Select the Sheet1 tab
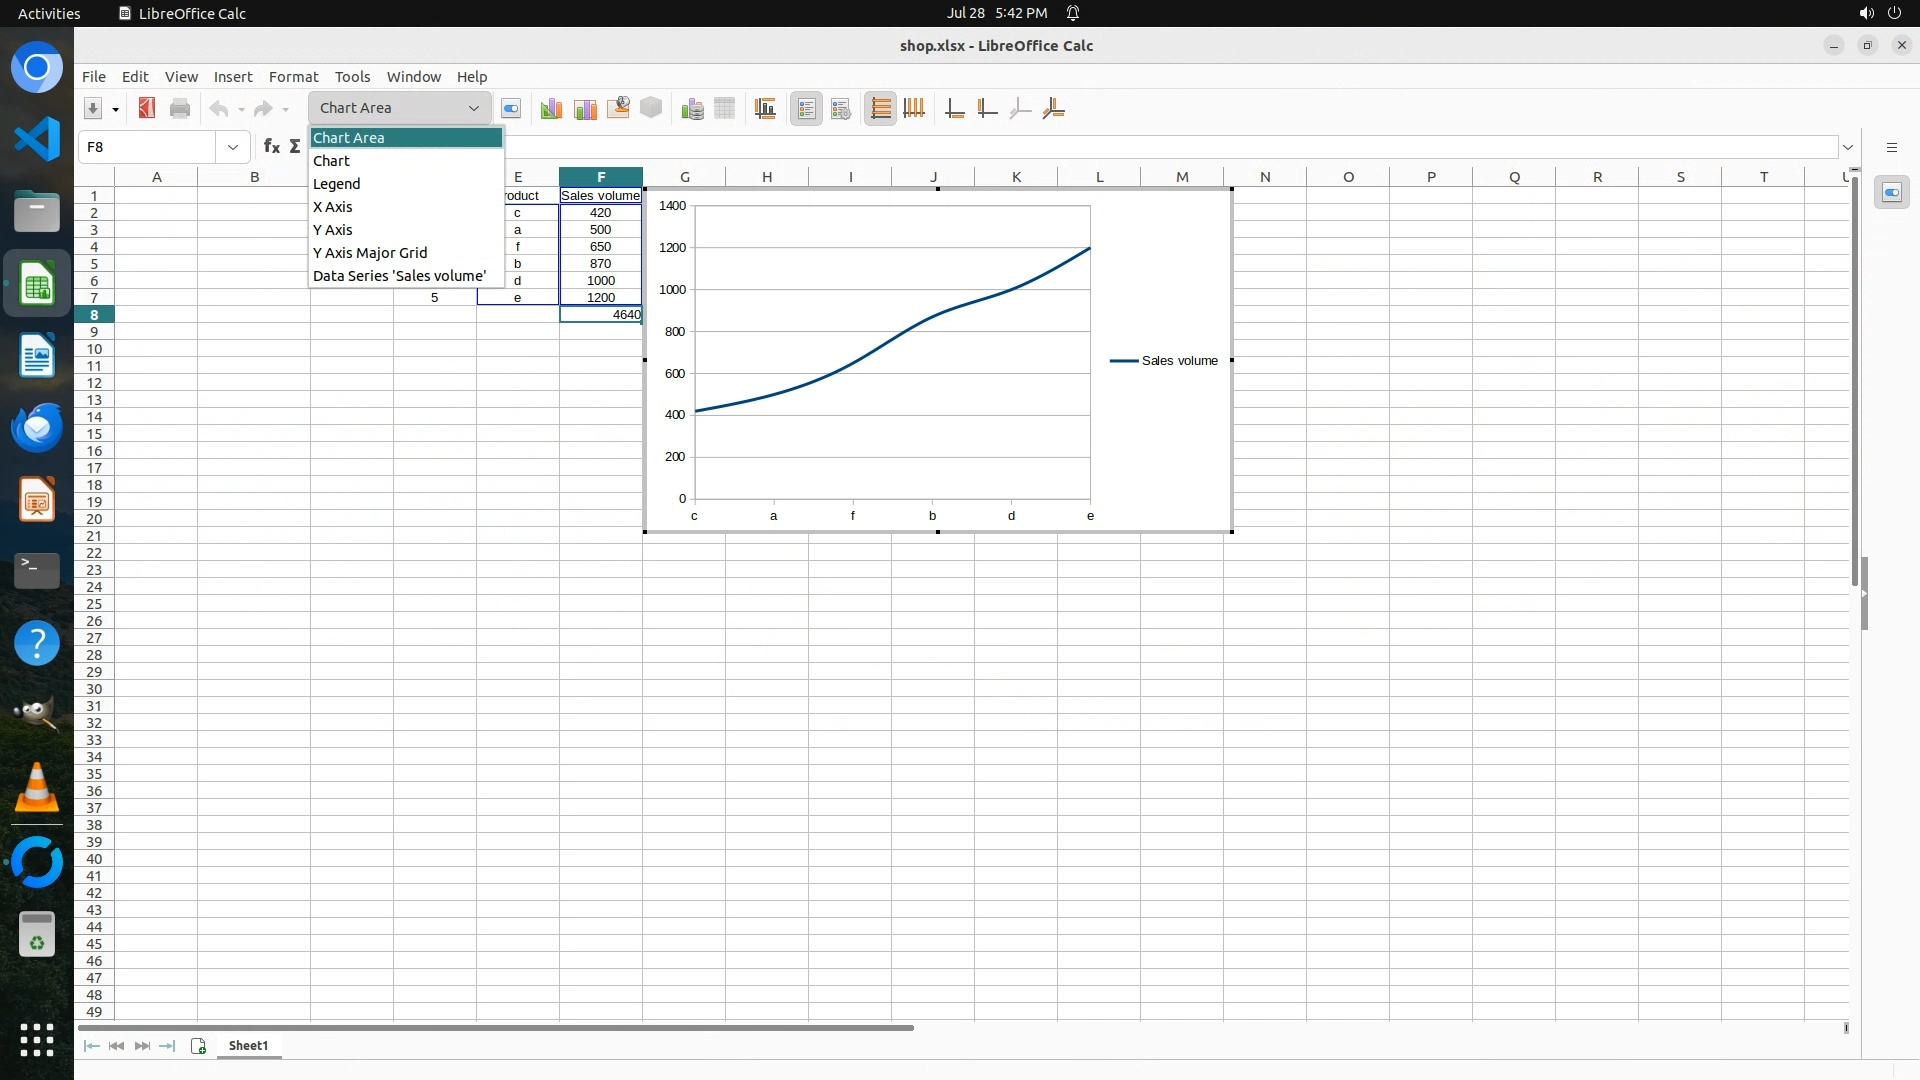1920x1080 pixels. pos(248,1046)
